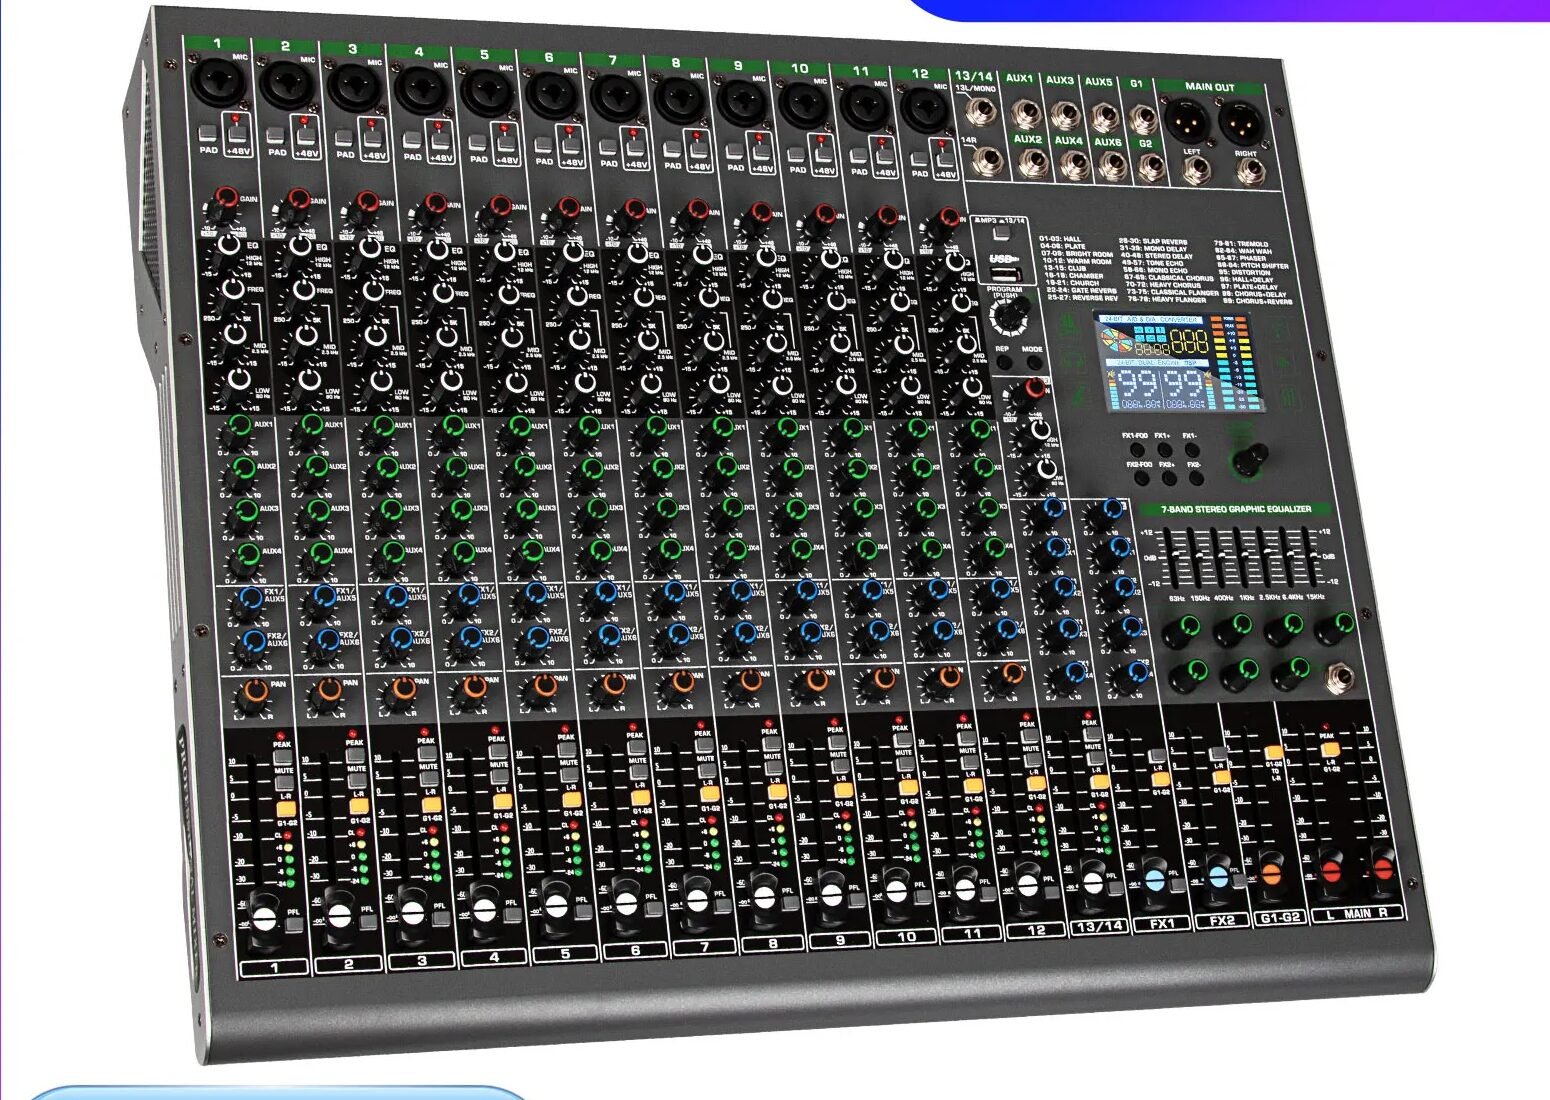
Task: Click the channel 5 fader cap
Action: point(555,908)
